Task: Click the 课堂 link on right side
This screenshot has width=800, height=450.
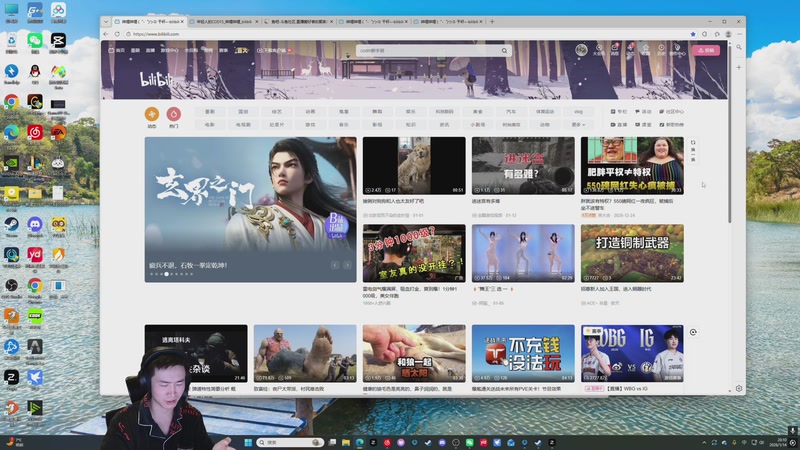Action: 643,124
